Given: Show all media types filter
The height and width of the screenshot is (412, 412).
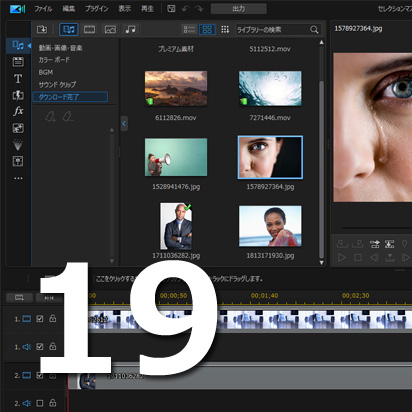Looking at the screenshot, I should click(x=69, y=29).
